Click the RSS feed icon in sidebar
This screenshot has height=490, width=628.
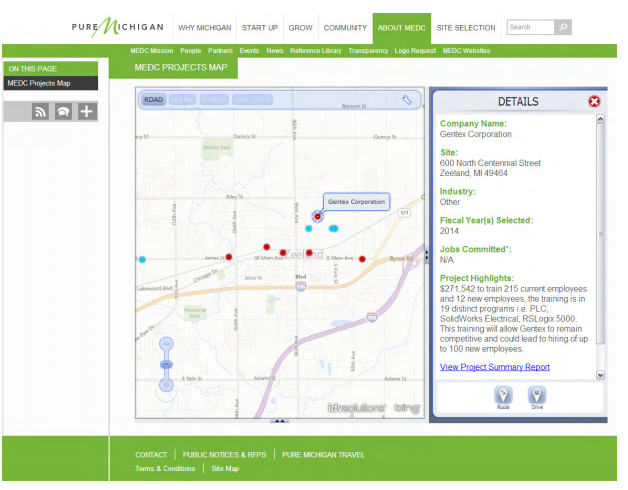(40, 112)
